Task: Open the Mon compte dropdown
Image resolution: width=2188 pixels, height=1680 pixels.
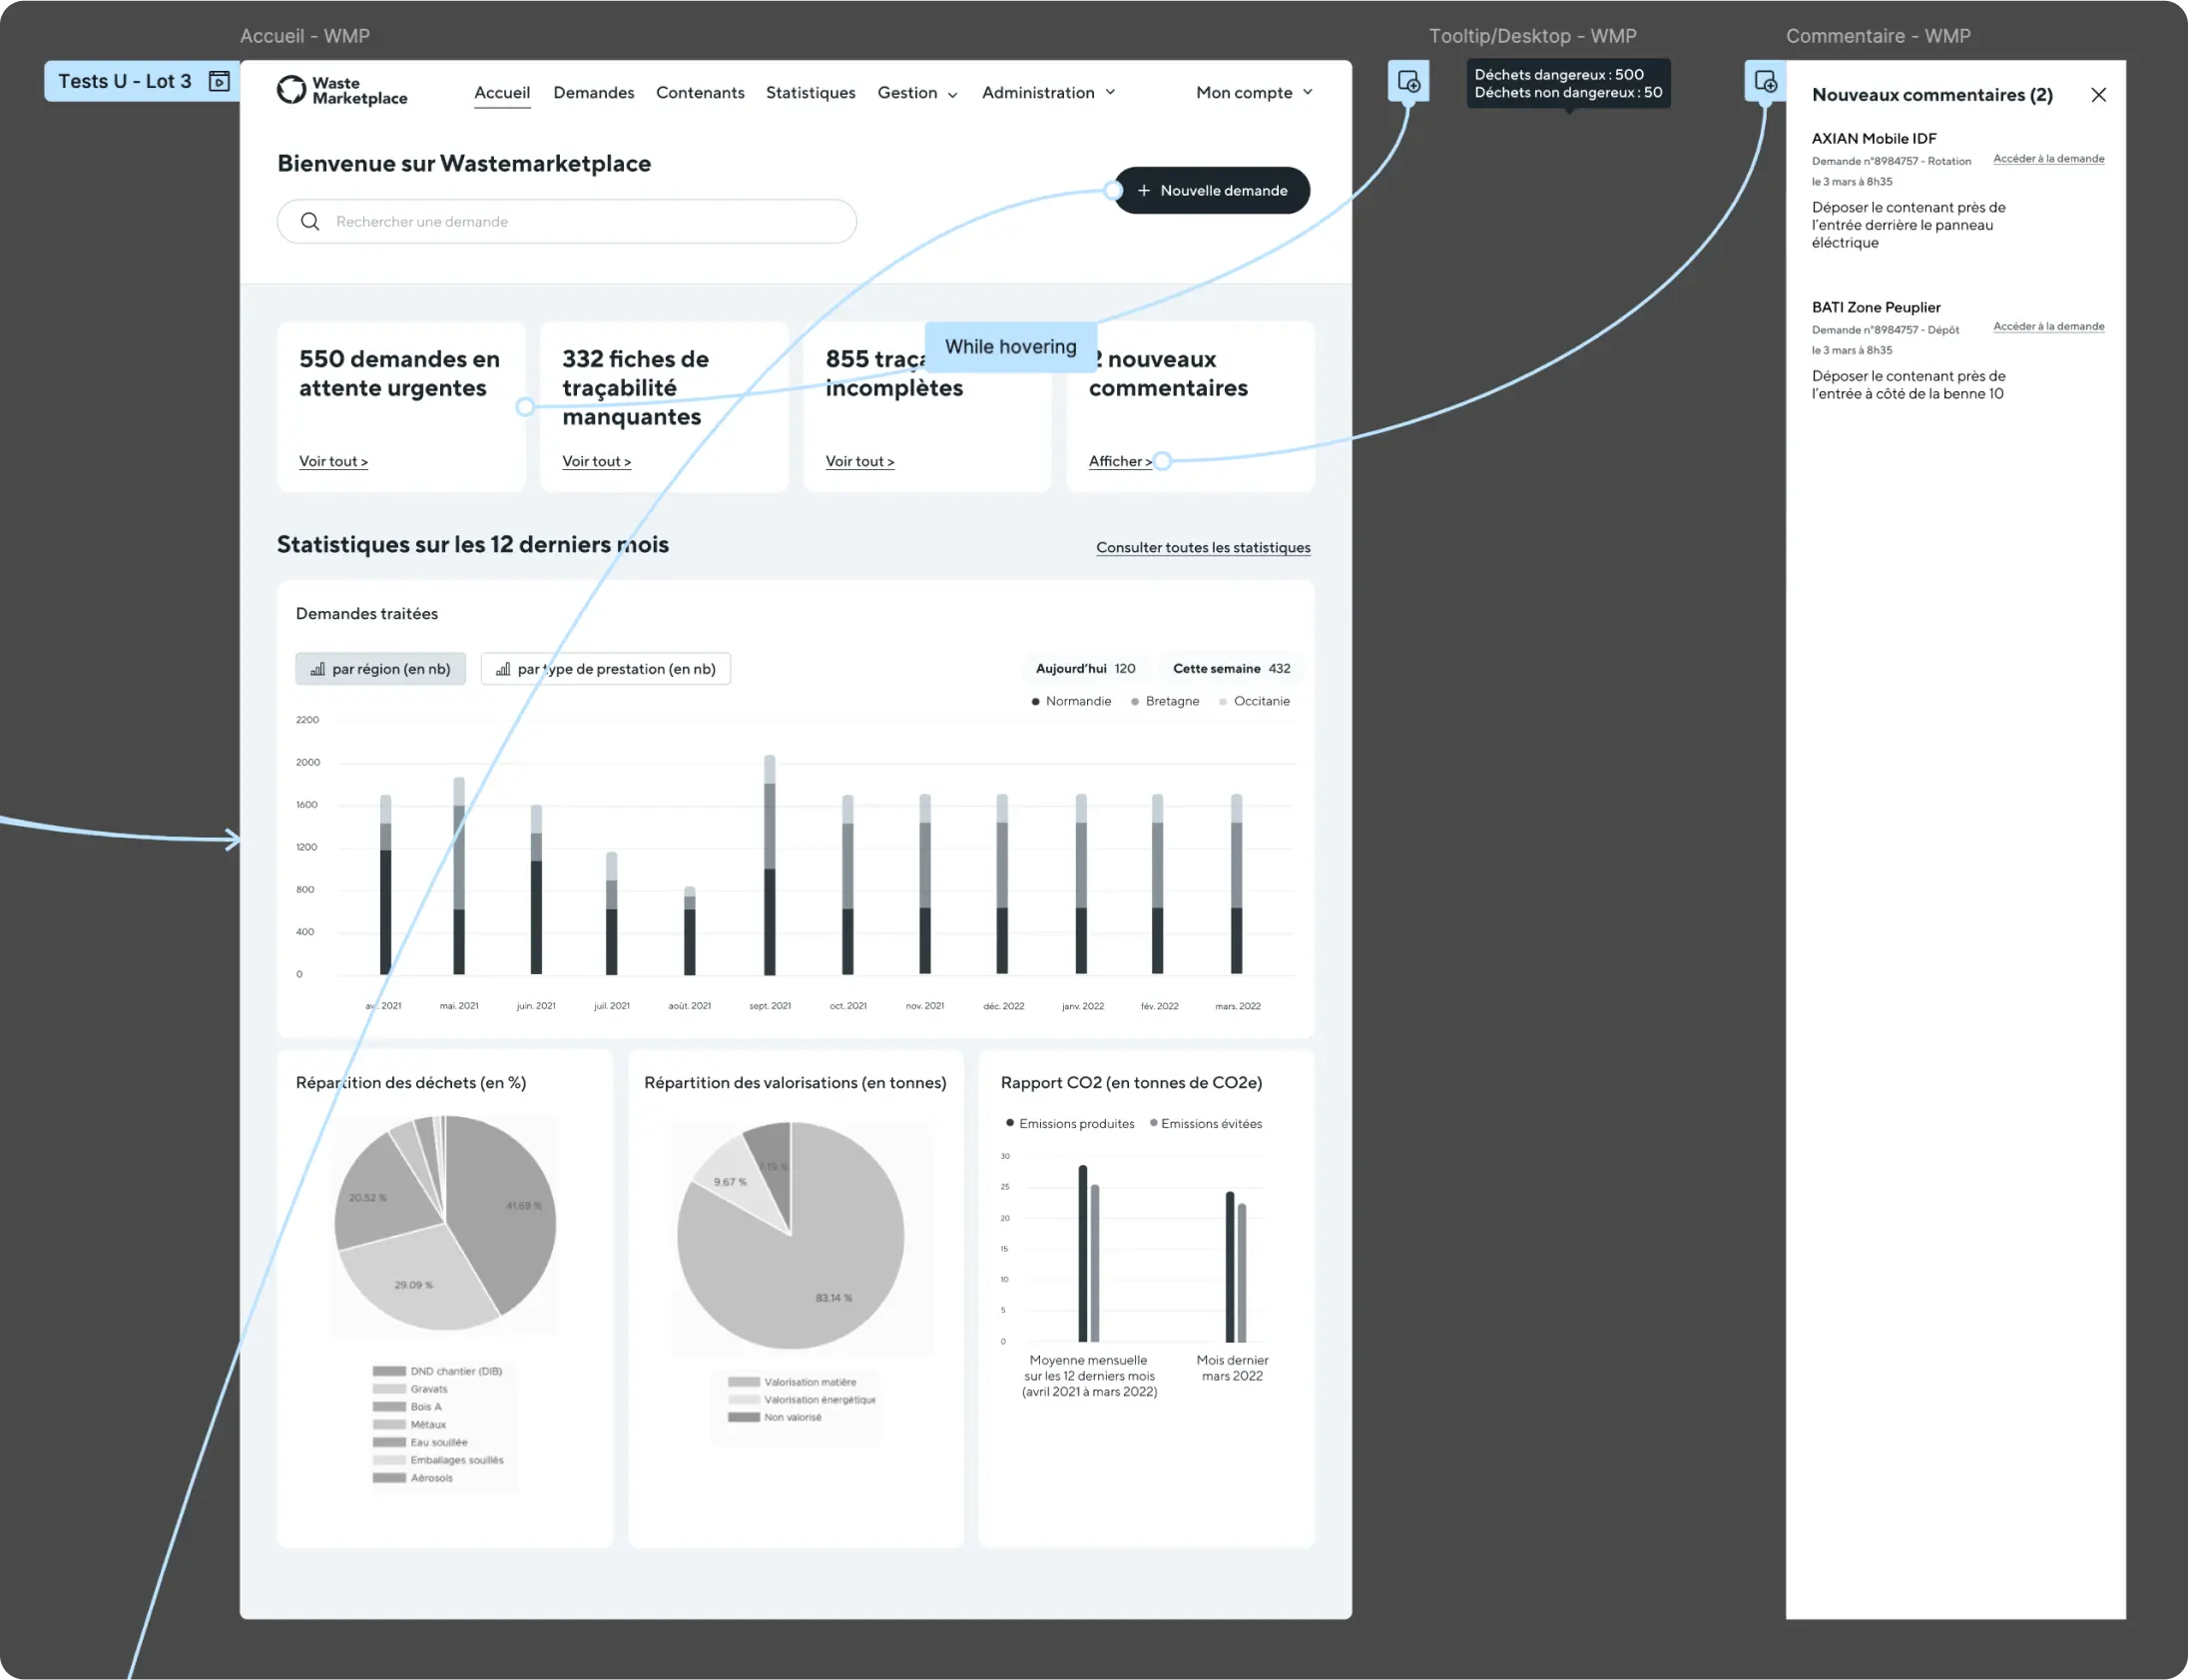Action: pyautogui.click(x=1253, y=93)
